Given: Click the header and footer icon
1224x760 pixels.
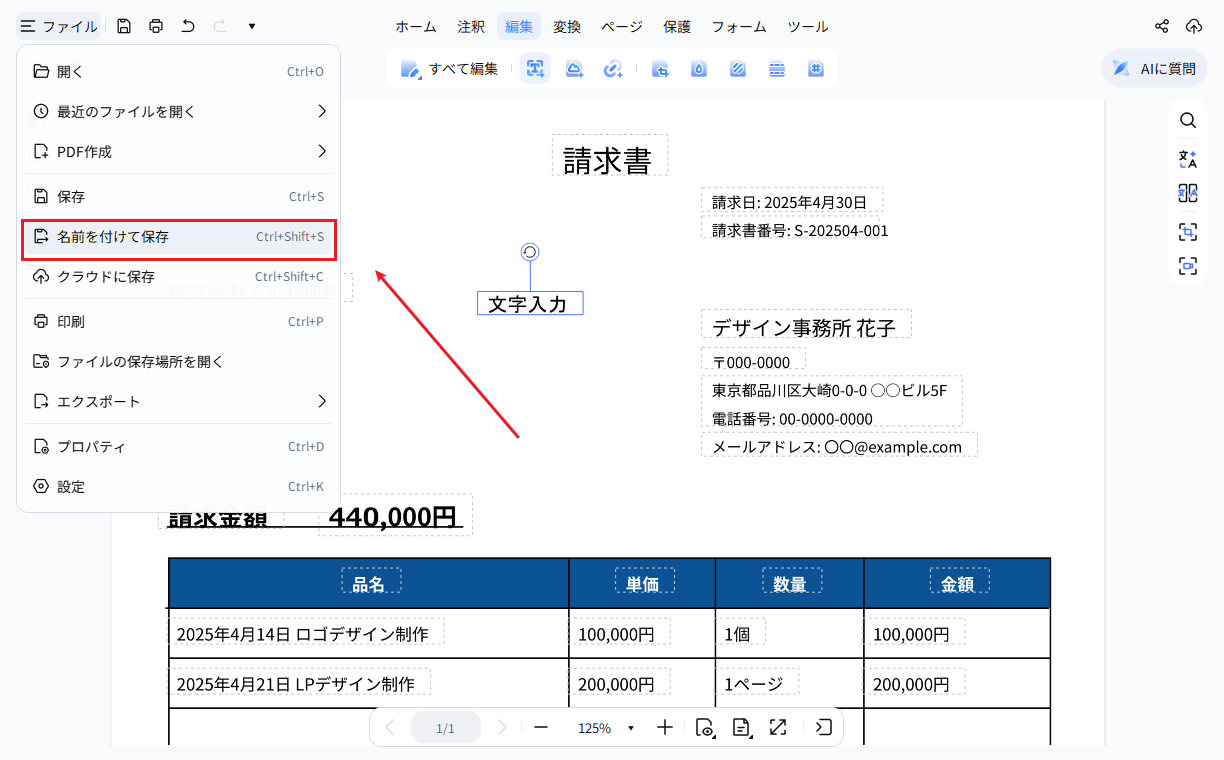Looking at the screenshot, I should tap(777, 69).
